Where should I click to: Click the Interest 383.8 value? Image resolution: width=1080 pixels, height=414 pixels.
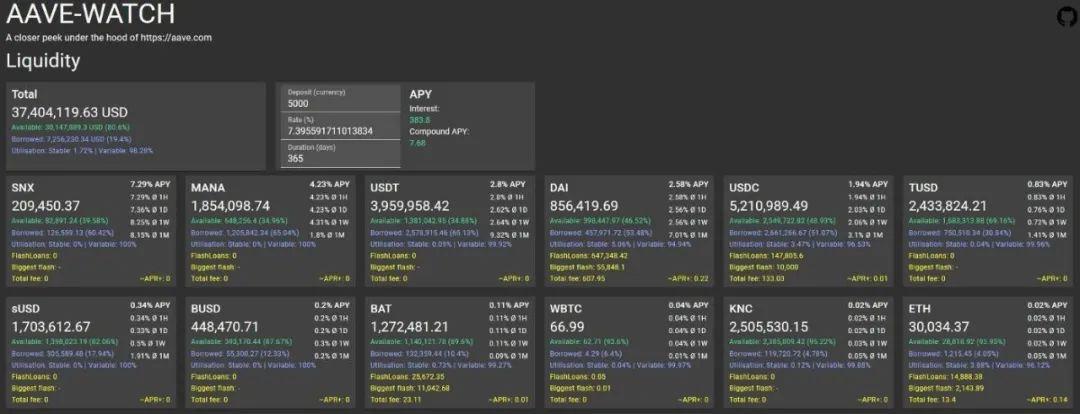[x=419, y=119]
